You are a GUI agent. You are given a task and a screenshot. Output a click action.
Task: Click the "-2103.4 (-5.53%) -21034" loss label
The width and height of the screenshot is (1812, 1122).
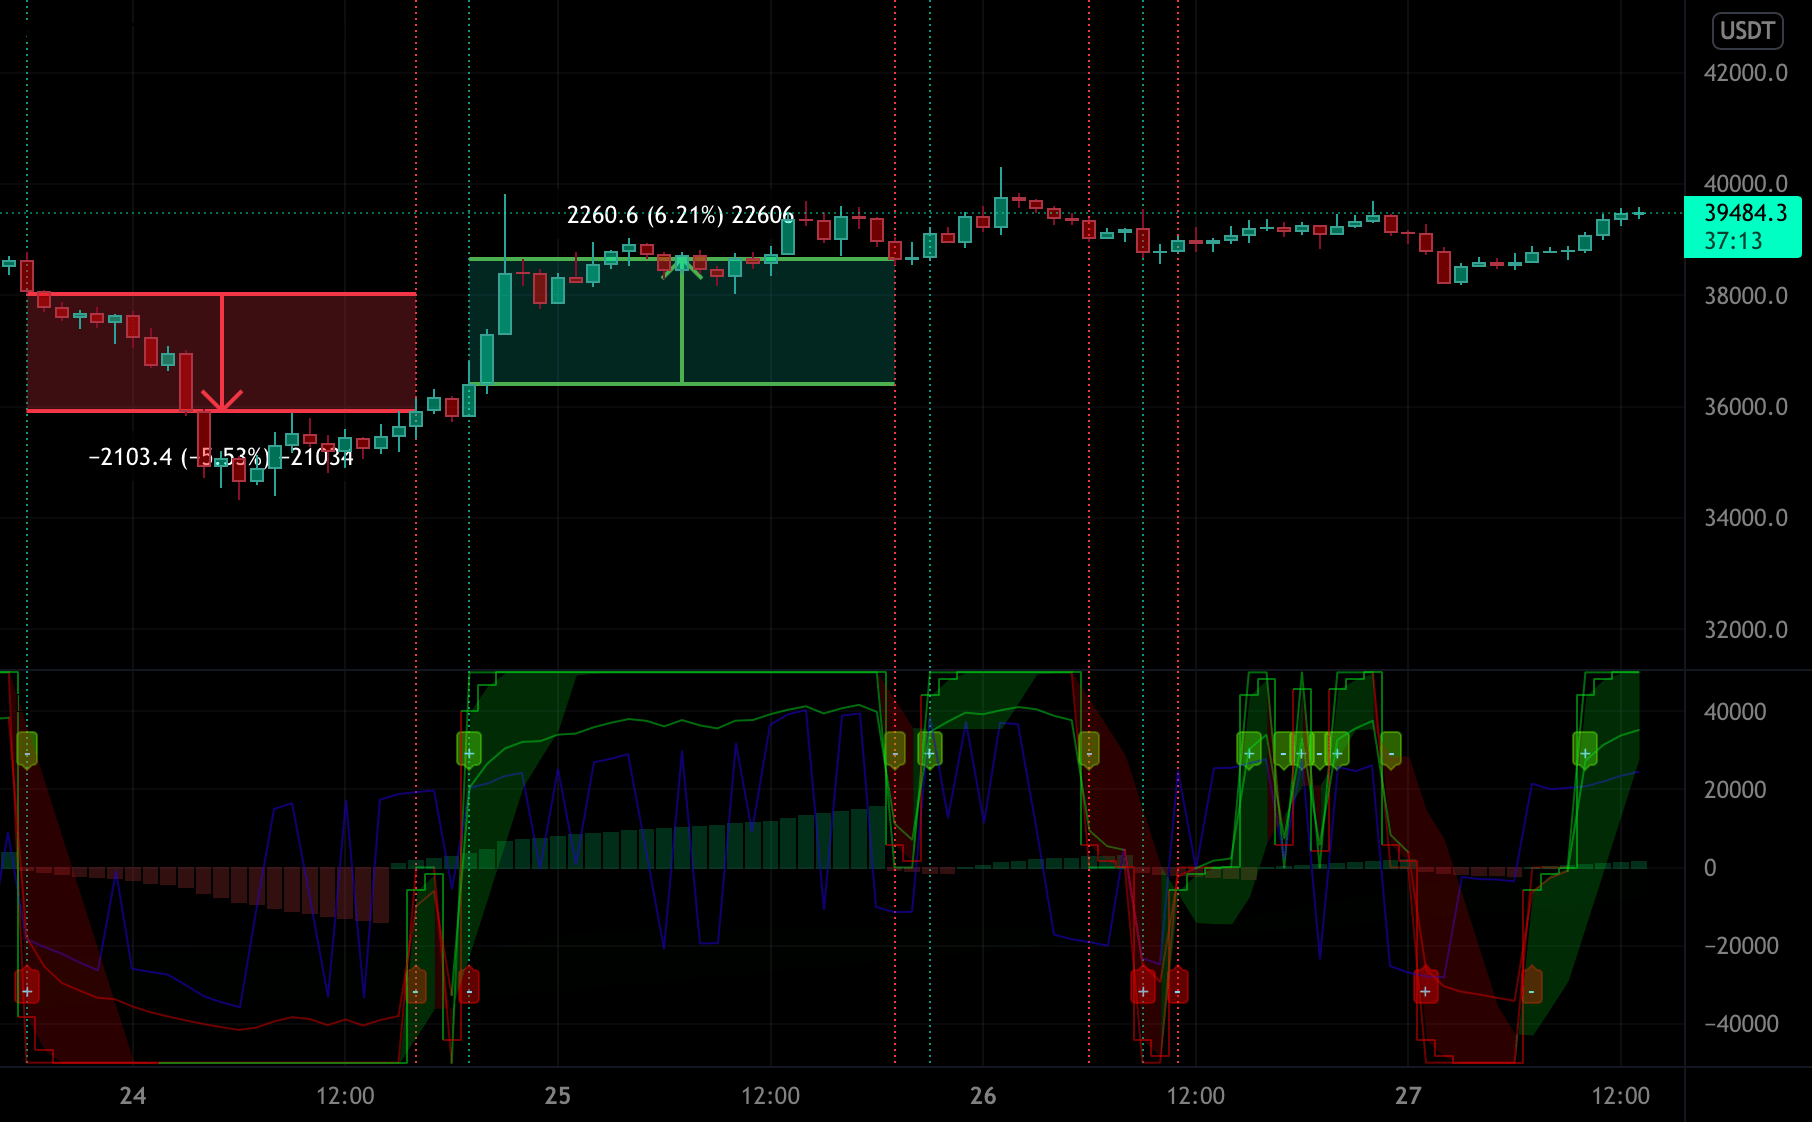pos(222,456)
